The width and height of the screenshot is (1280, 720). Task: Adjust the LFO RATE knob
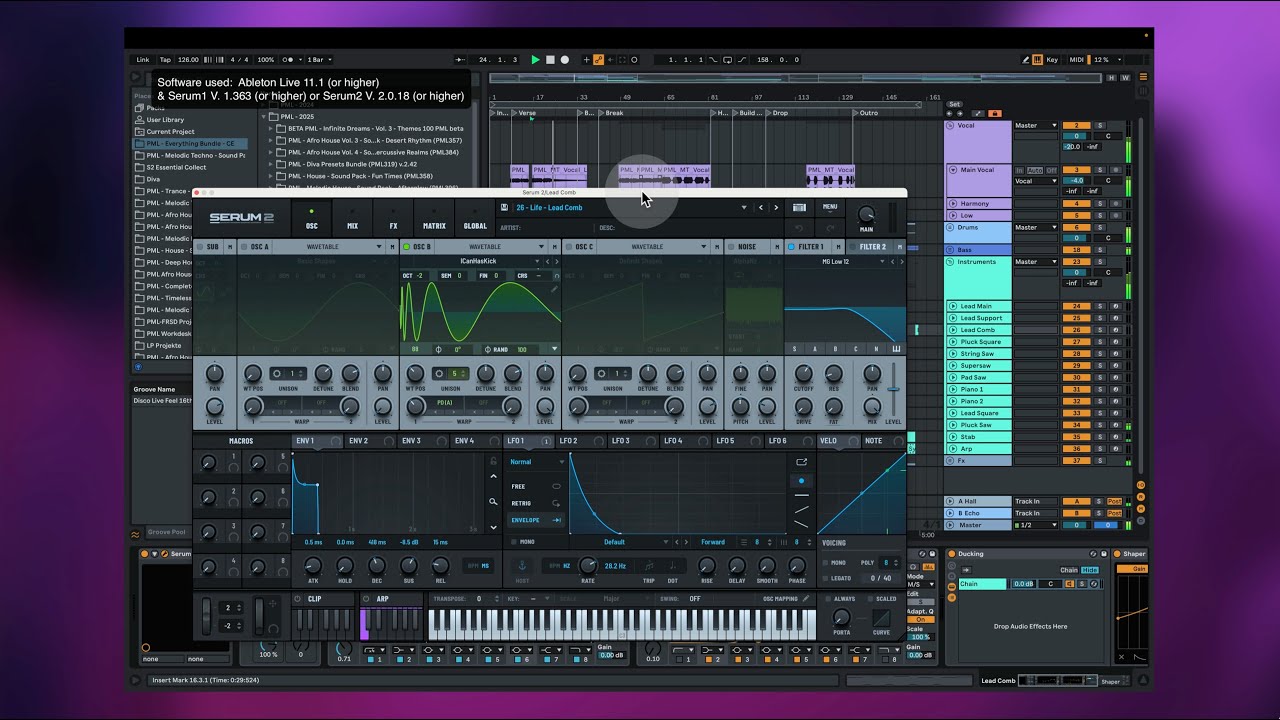point(588,566)
